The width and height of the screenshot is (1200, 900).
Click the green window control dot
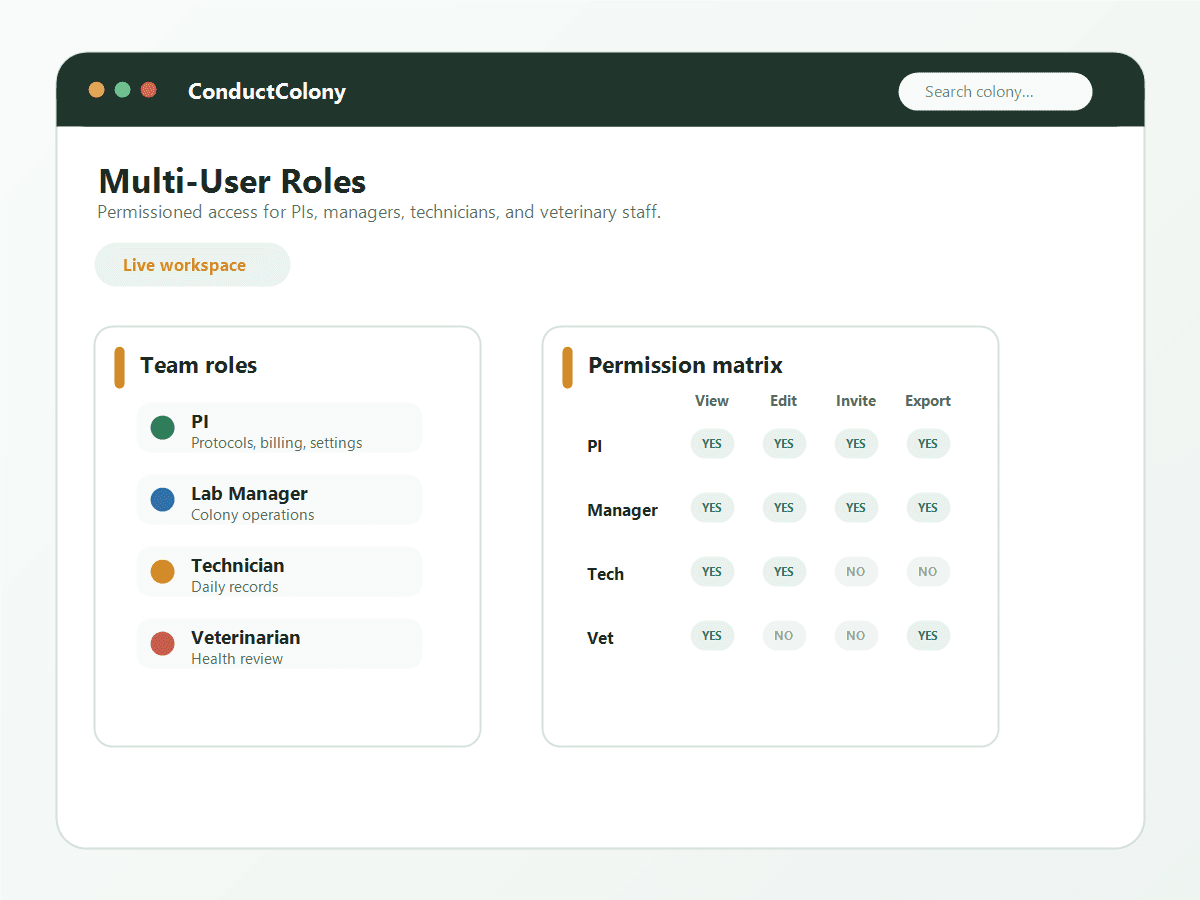[x=123, y=90]
